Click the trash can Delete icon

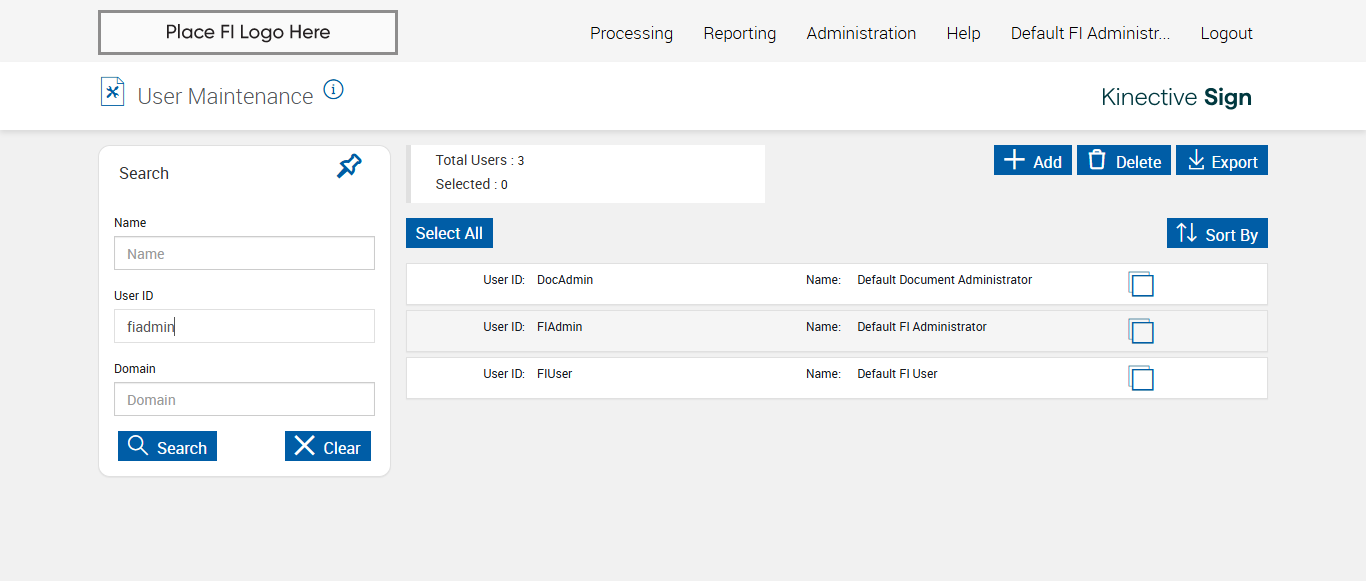1097,160
